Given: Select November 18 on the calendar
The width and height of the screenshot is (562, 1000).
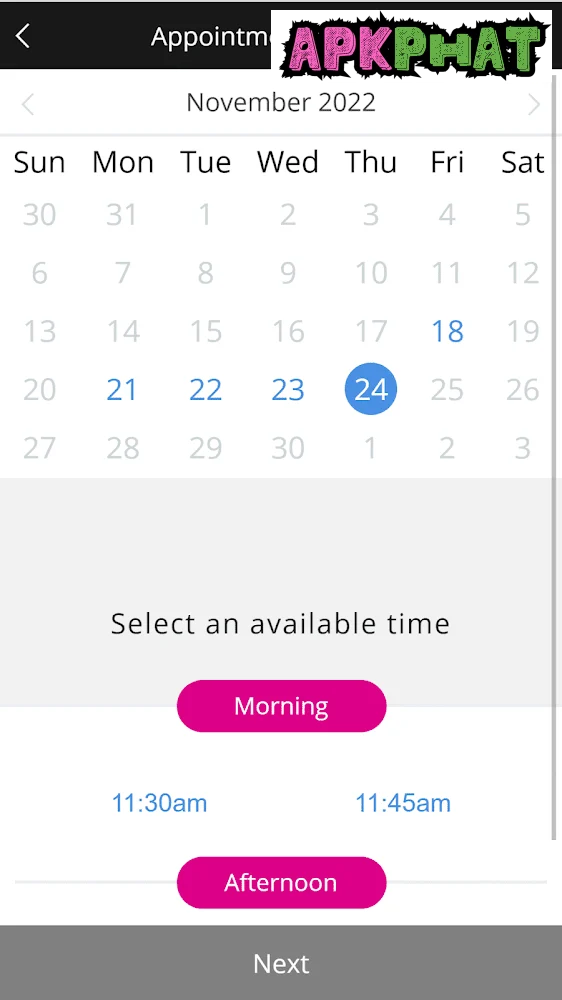Looking at the screenshot, I should click(x=447, y=331).
